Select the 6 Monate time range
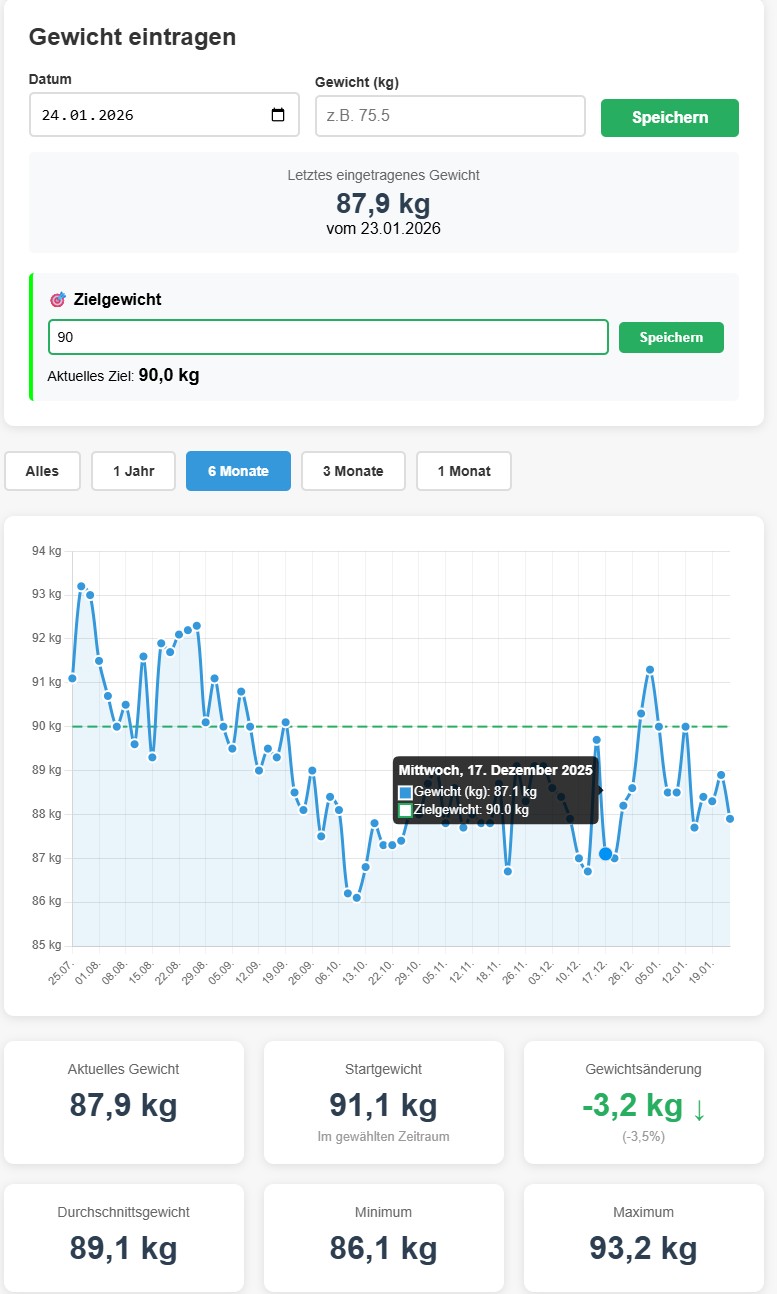Viewport: 777px width, 1294px height. [x=238, y=471]
